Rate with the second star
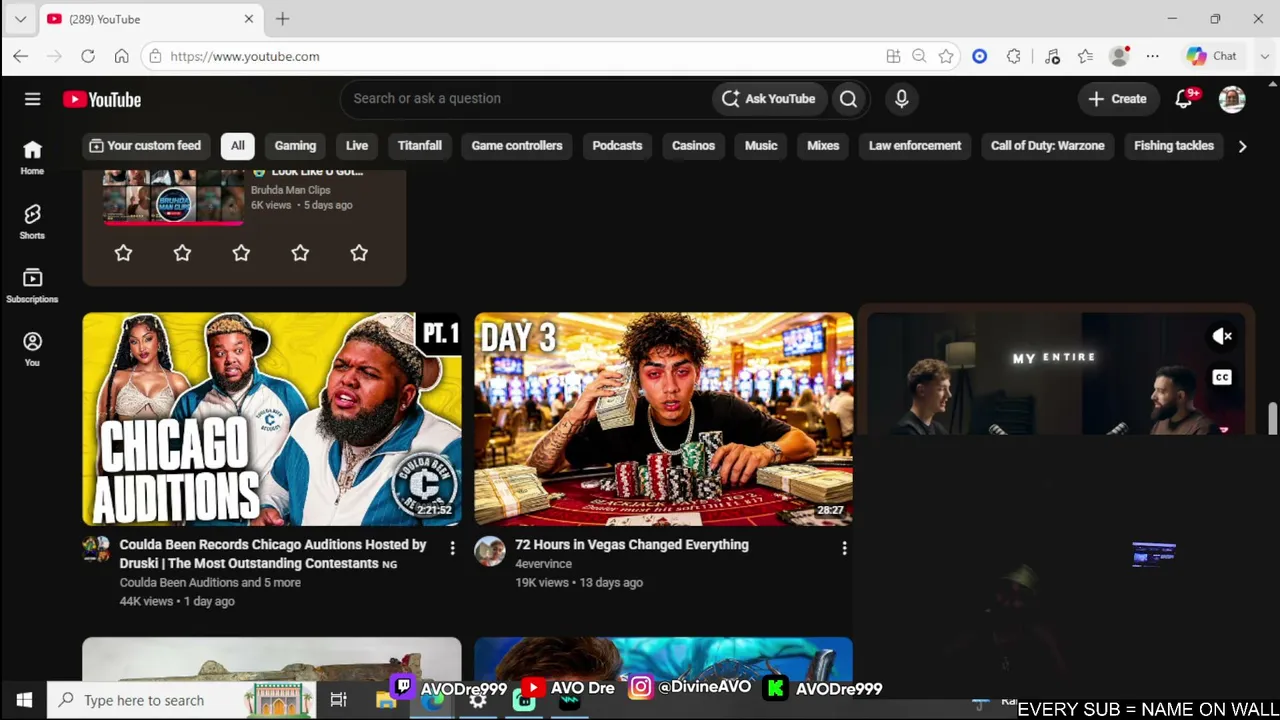1280x720 pixels. coord(182,253)
